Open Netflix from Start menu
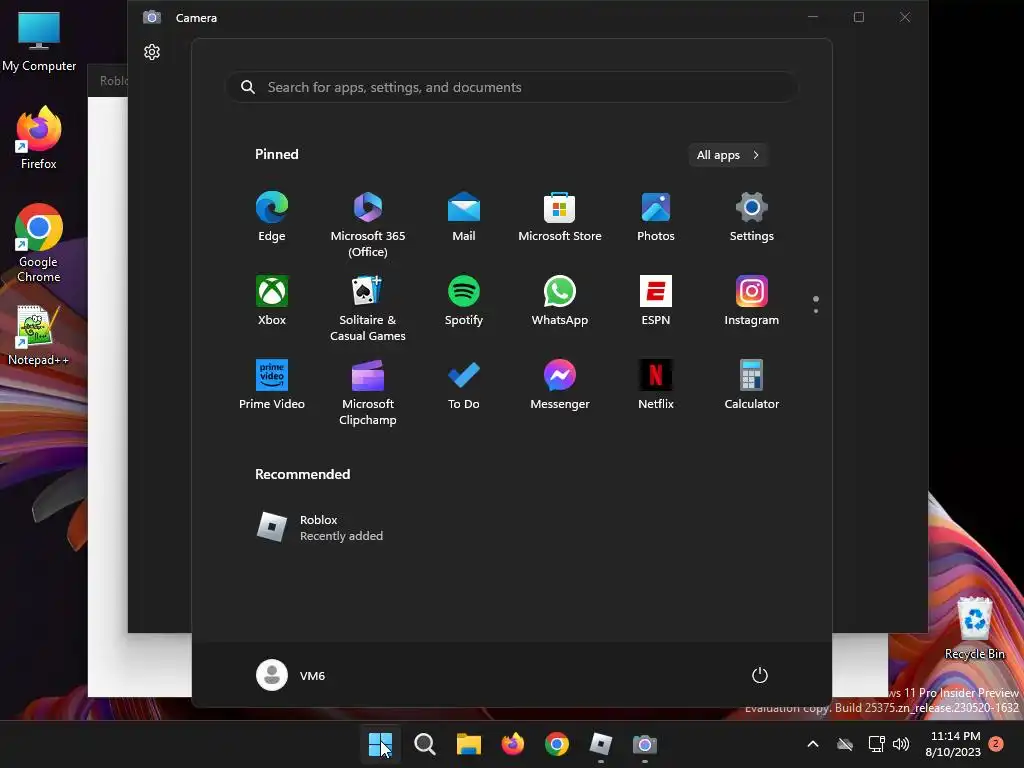 (656, 385)
